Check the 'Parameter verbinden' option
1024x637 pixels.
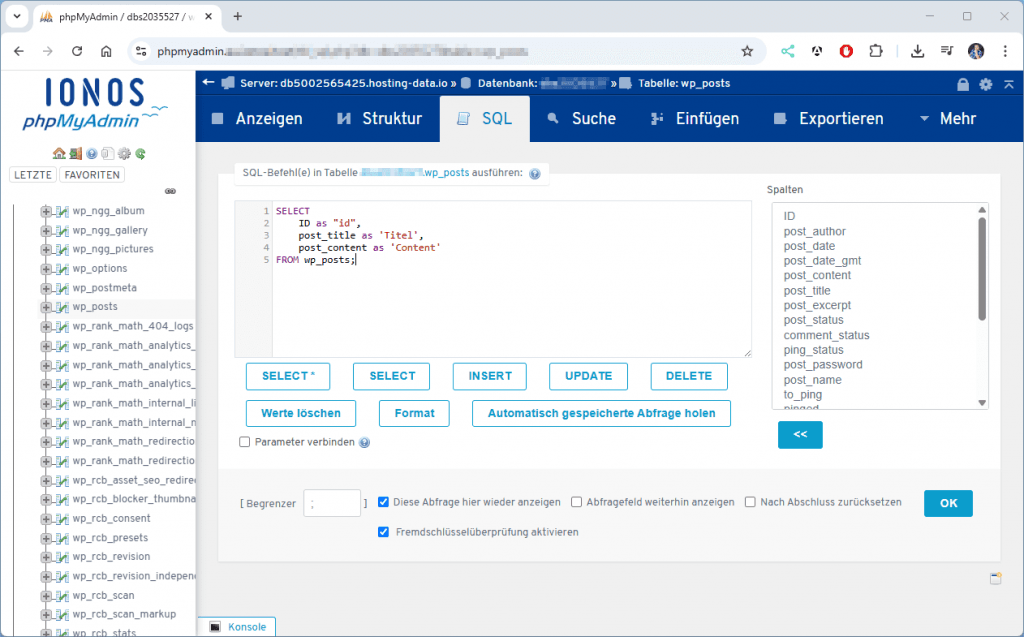click(245, 441)
